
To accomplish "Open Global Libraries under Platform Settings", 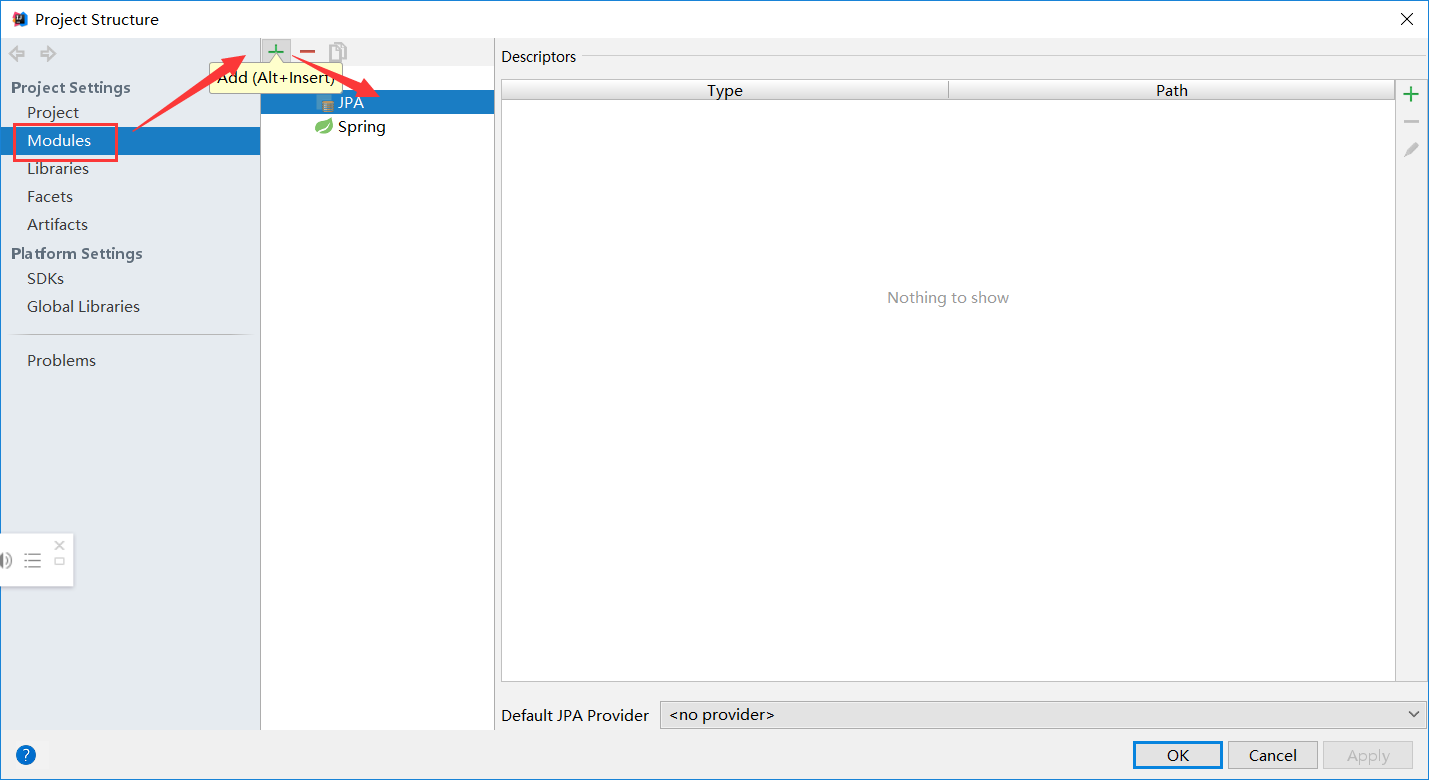I will 84,307.
